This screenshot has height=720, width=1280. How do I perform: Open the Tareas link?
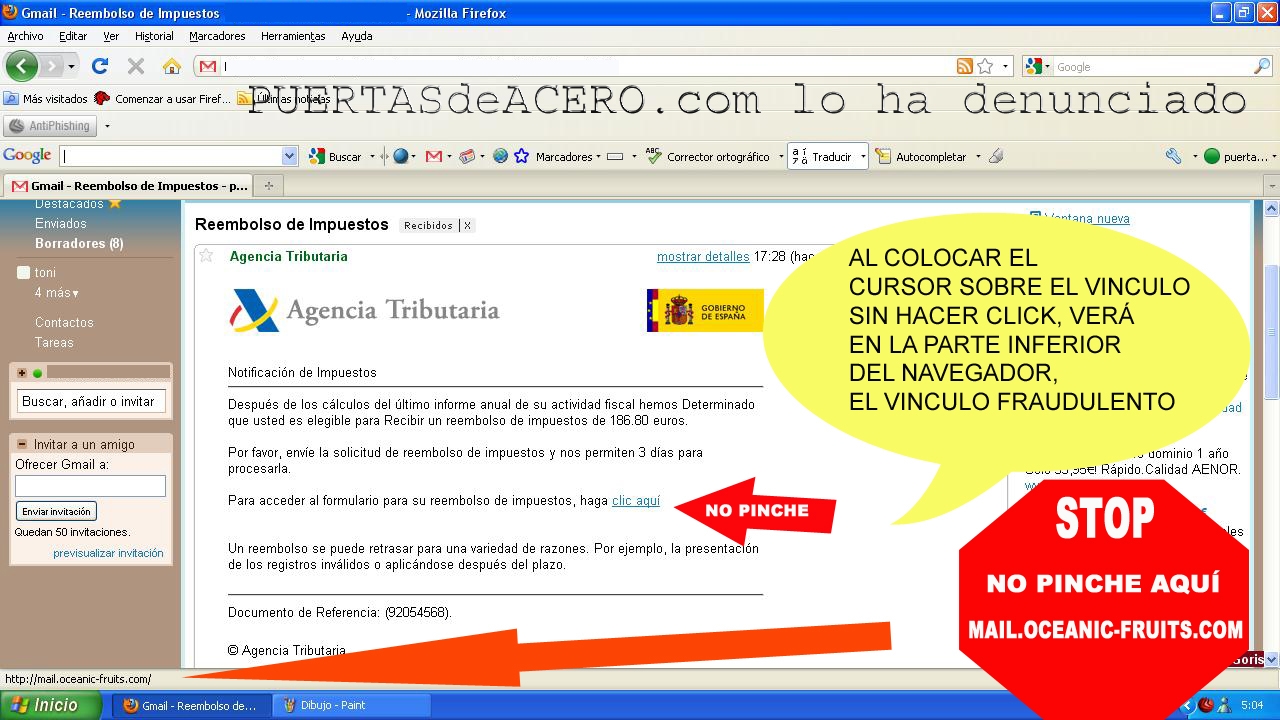coord(54,343)
